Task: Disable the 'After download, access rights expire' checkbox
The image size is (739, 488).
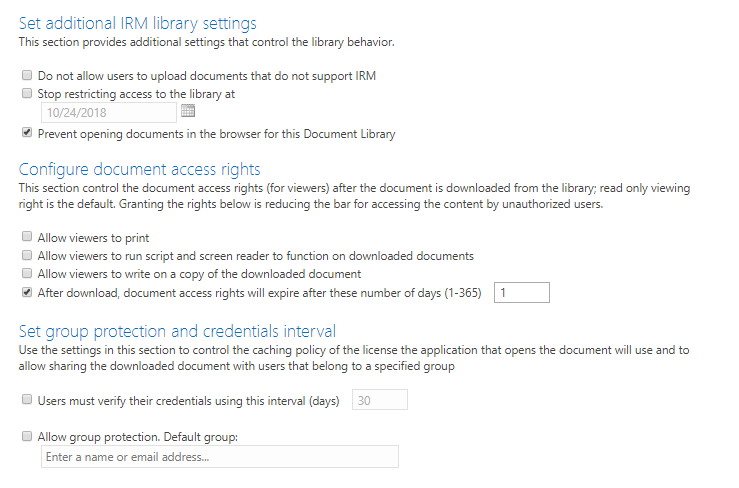Action: pos(27,293)
